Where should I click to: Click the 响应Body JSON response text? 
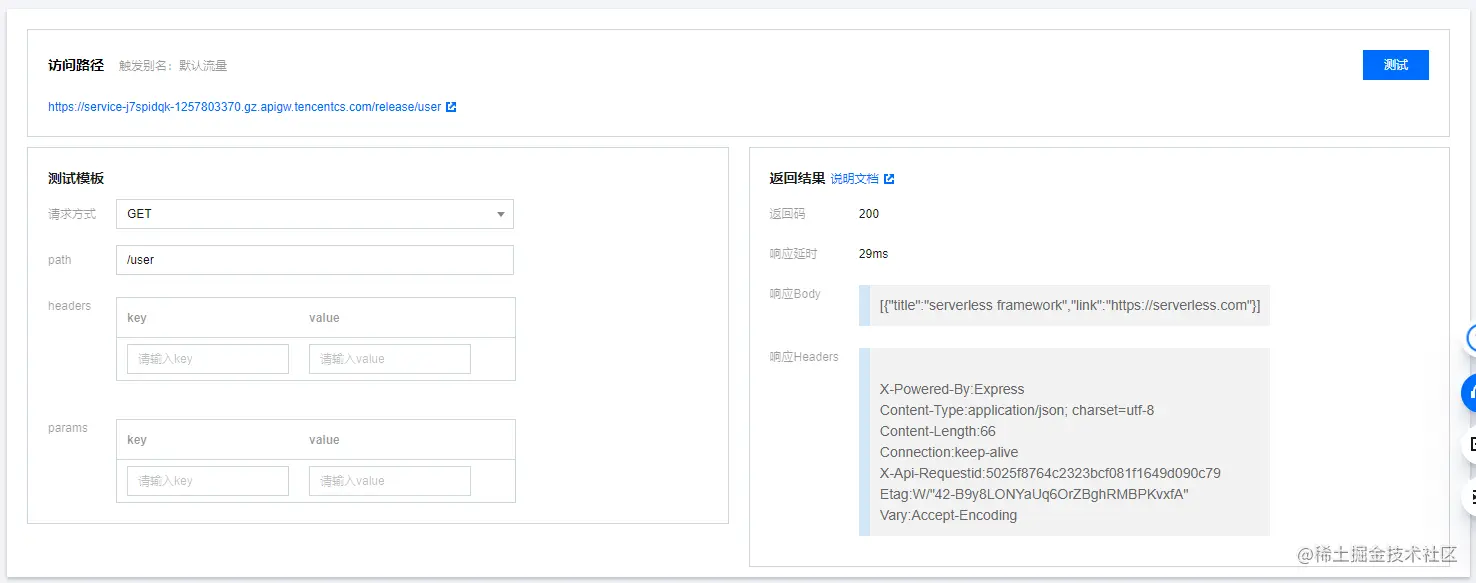pyautogui.click(x=1070, y=306)
